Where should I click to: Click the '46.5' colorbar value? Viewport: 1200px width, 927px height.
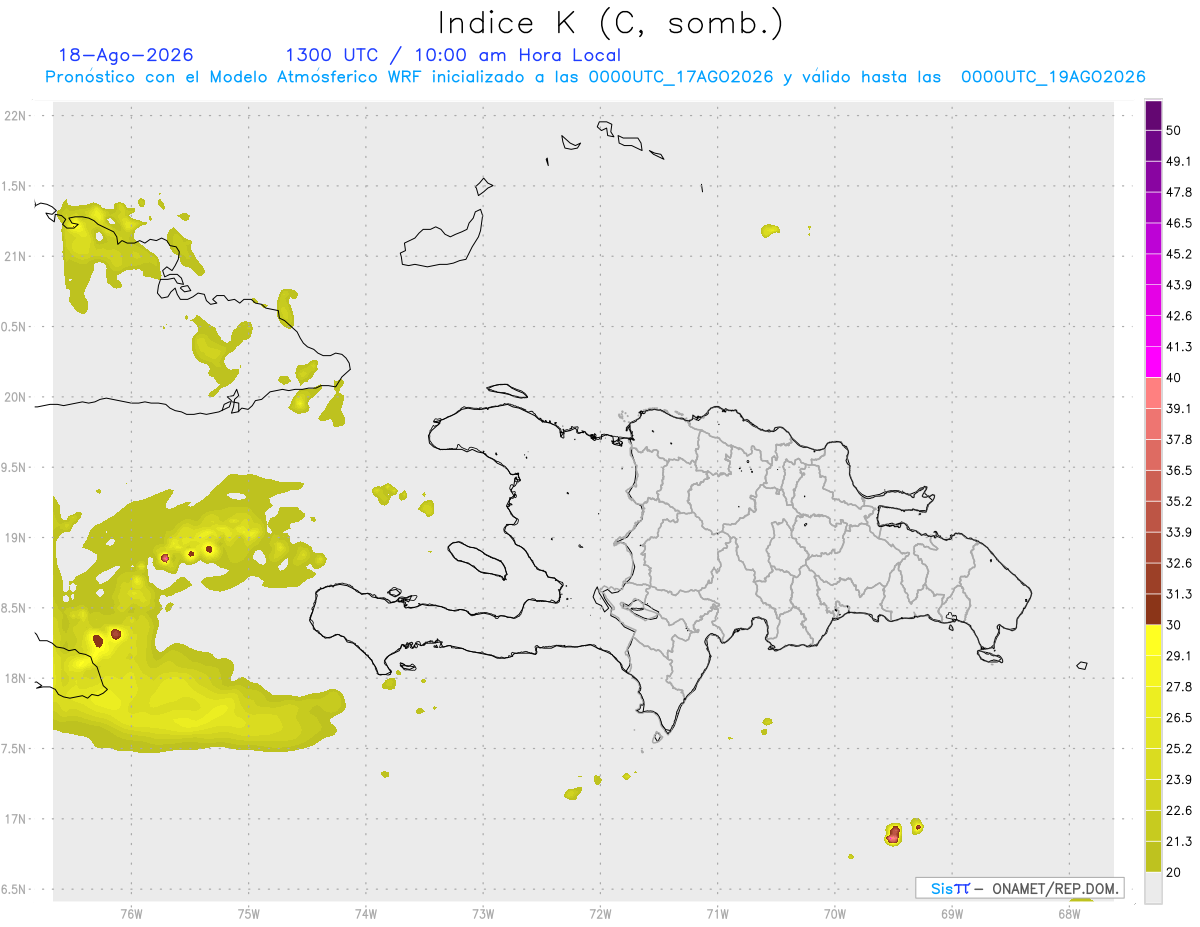click(x=1179, y=223)
